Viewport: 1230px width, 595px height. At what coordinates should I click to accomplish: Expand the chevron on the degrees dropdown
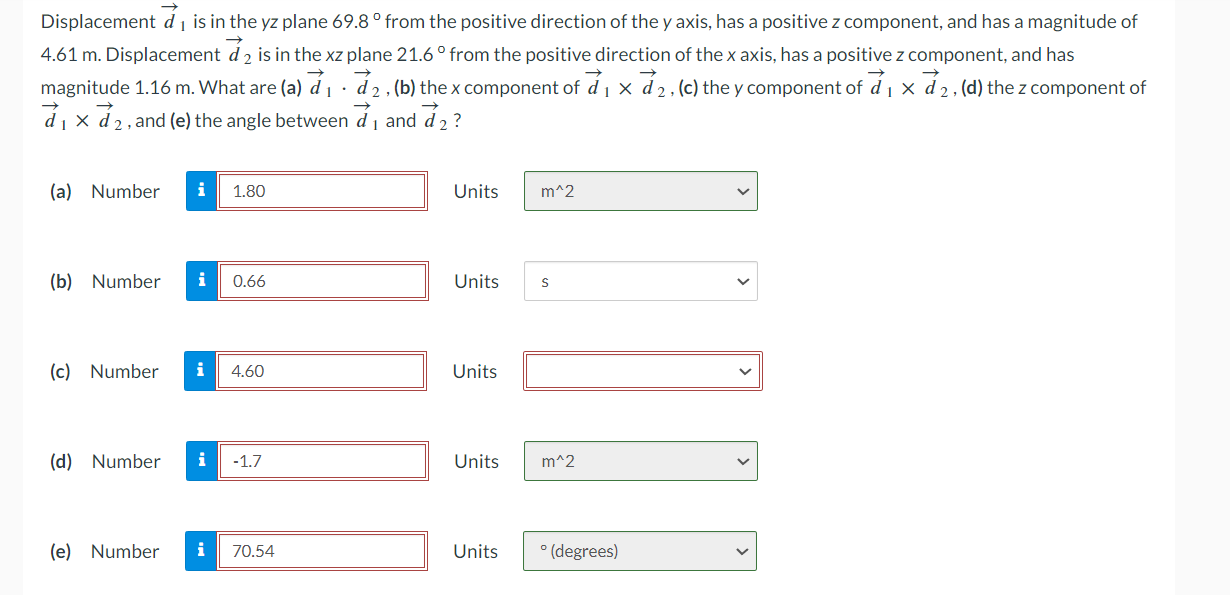tap(740, 551)
